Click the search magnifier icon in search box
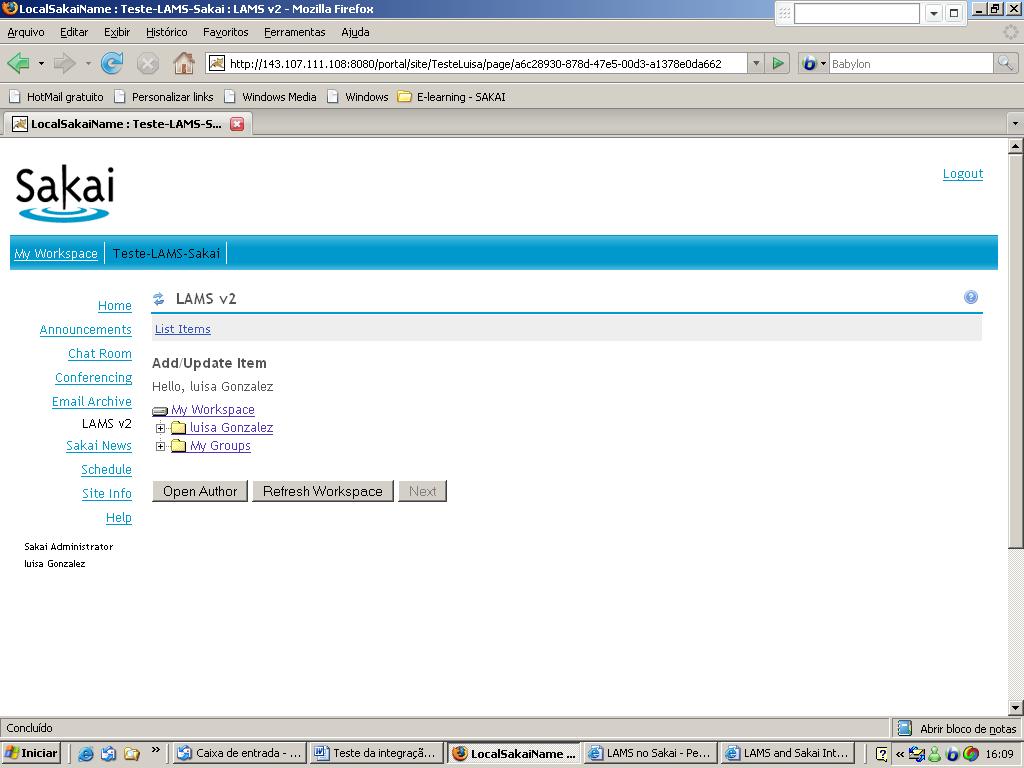Viewport: 1024px width, 768px height. click(1005, 64)
